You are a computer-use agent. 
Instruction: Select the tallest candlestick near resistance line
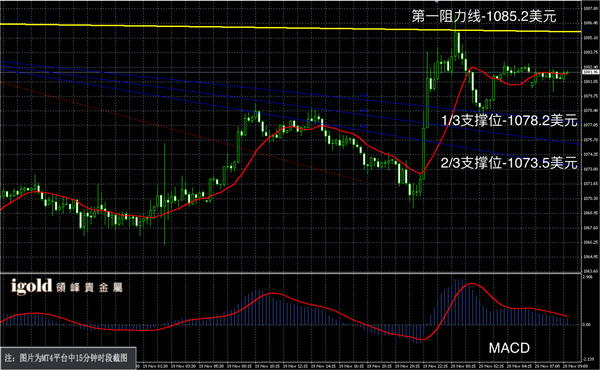[x=455, y=41]
